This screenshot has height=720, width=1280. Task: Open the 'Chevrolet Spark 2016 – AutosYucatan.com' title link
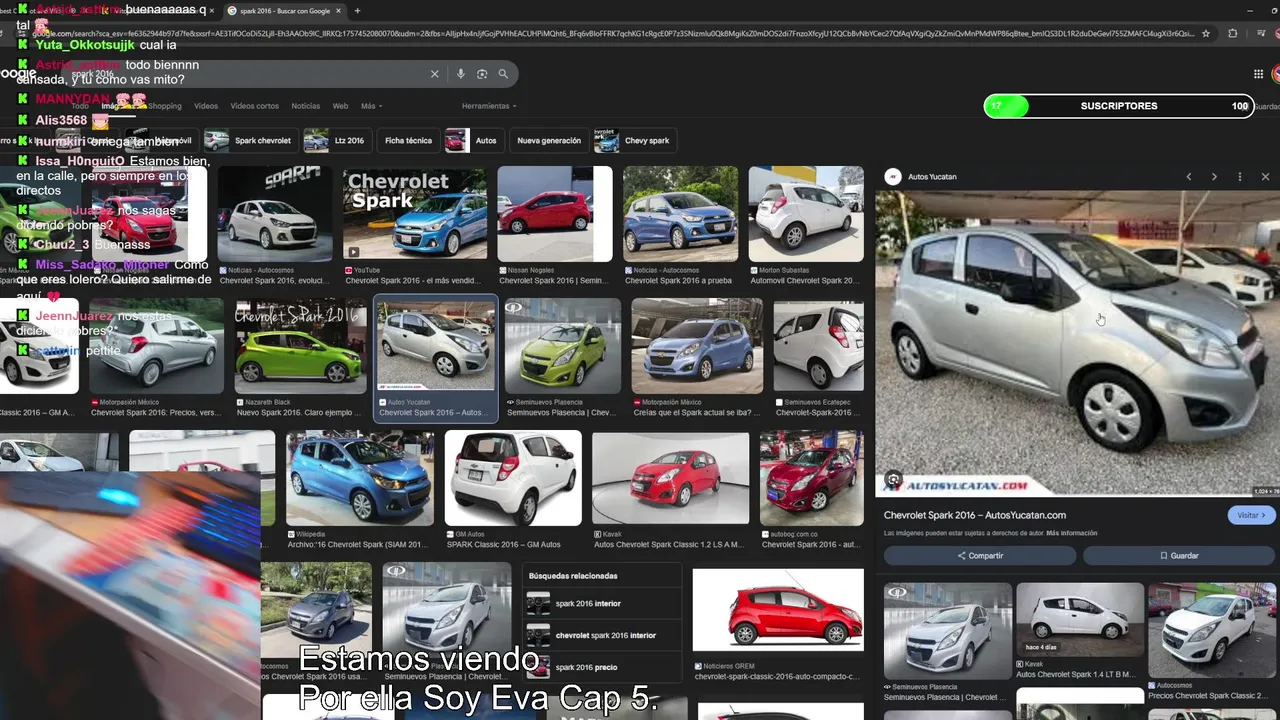pos(975,515)
